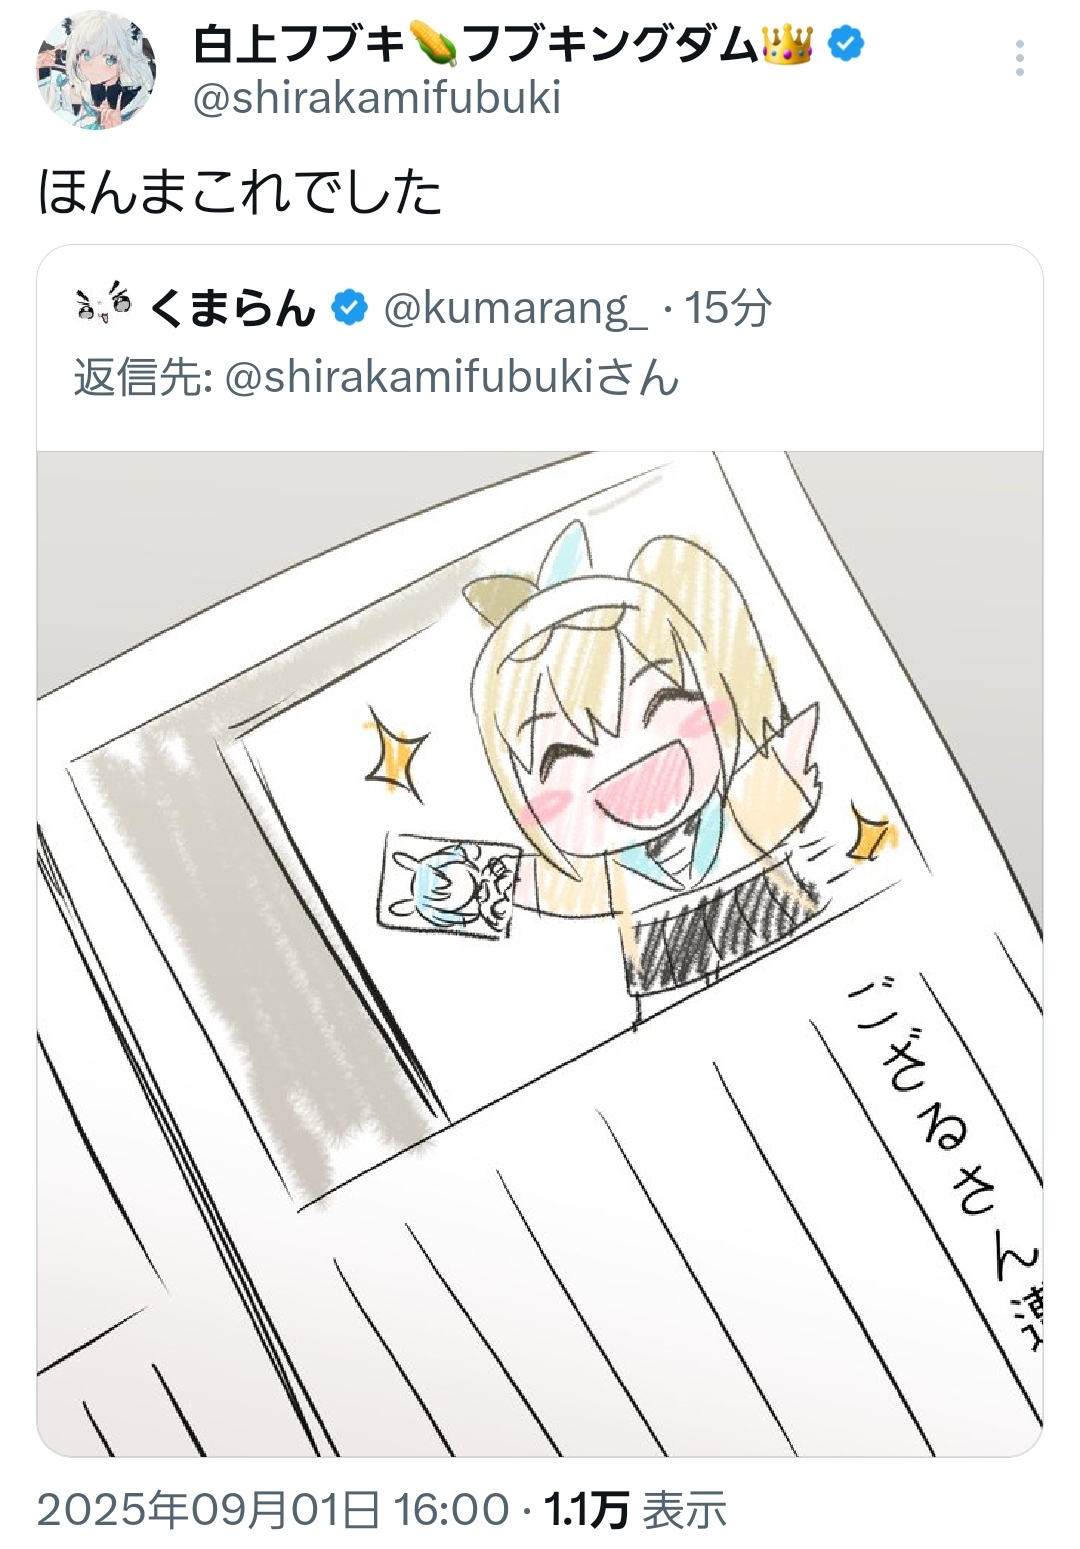Open the くまらん display name in quoted tweet
Image resolution: width=1080 pixels, height=1549 pixels.
232,308
